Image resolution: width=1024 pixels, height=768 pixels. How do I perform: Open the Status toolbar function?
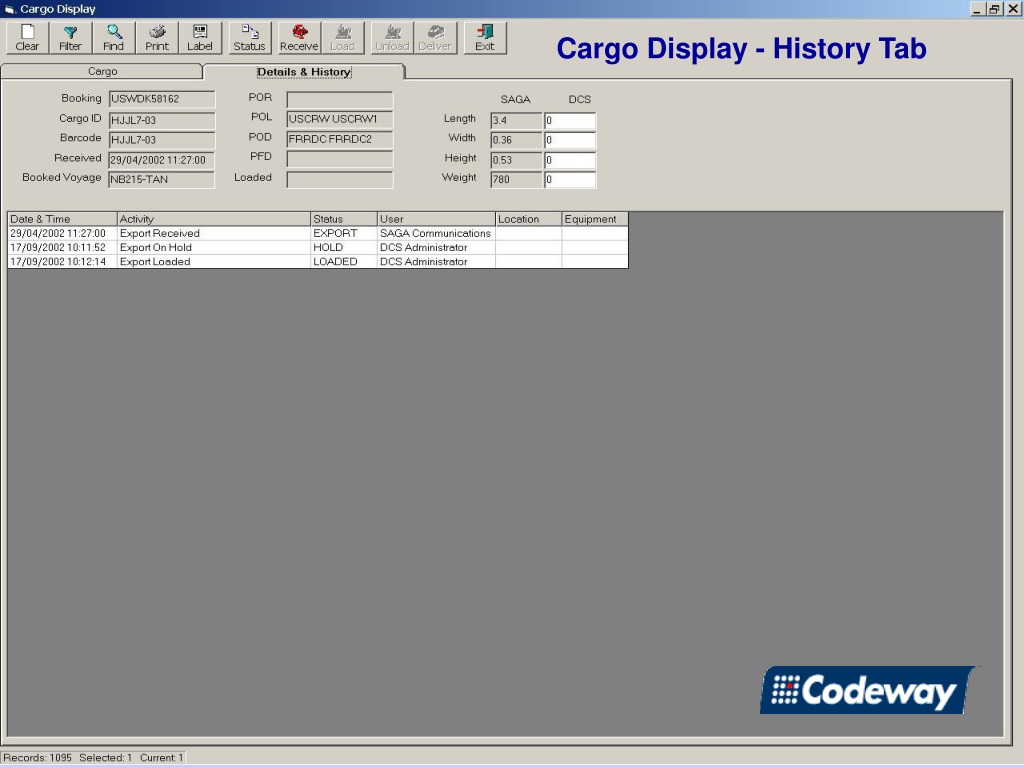249,38
